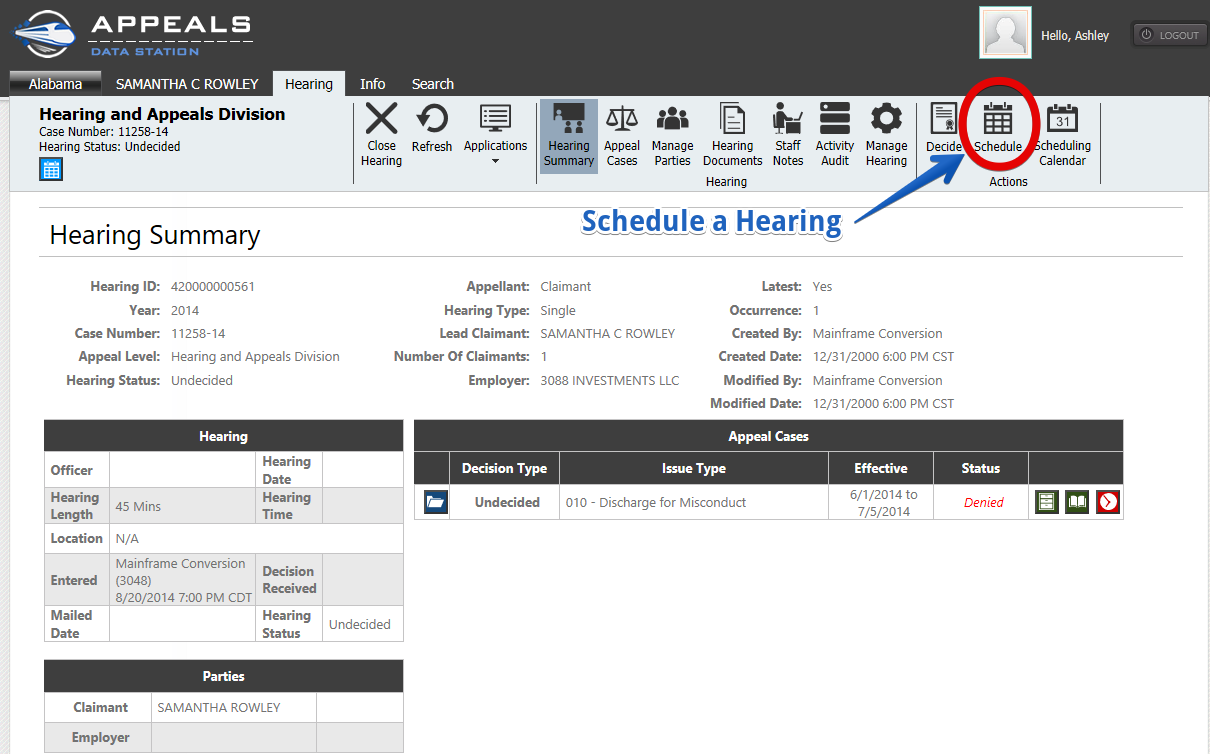Switch to the SAMANTHA C ROWLEY tab
1210x754 pixels.
coord(187,84)
